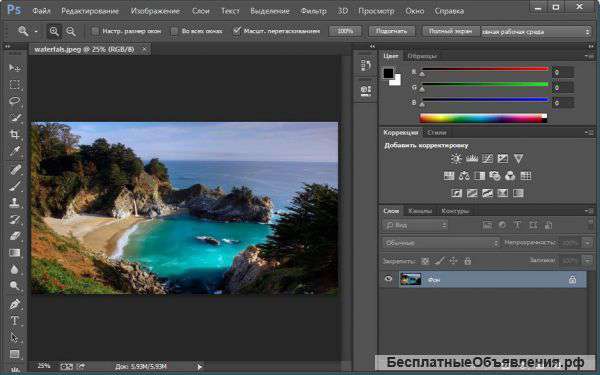Click the foreground black color swatch

tap(388, 73)
